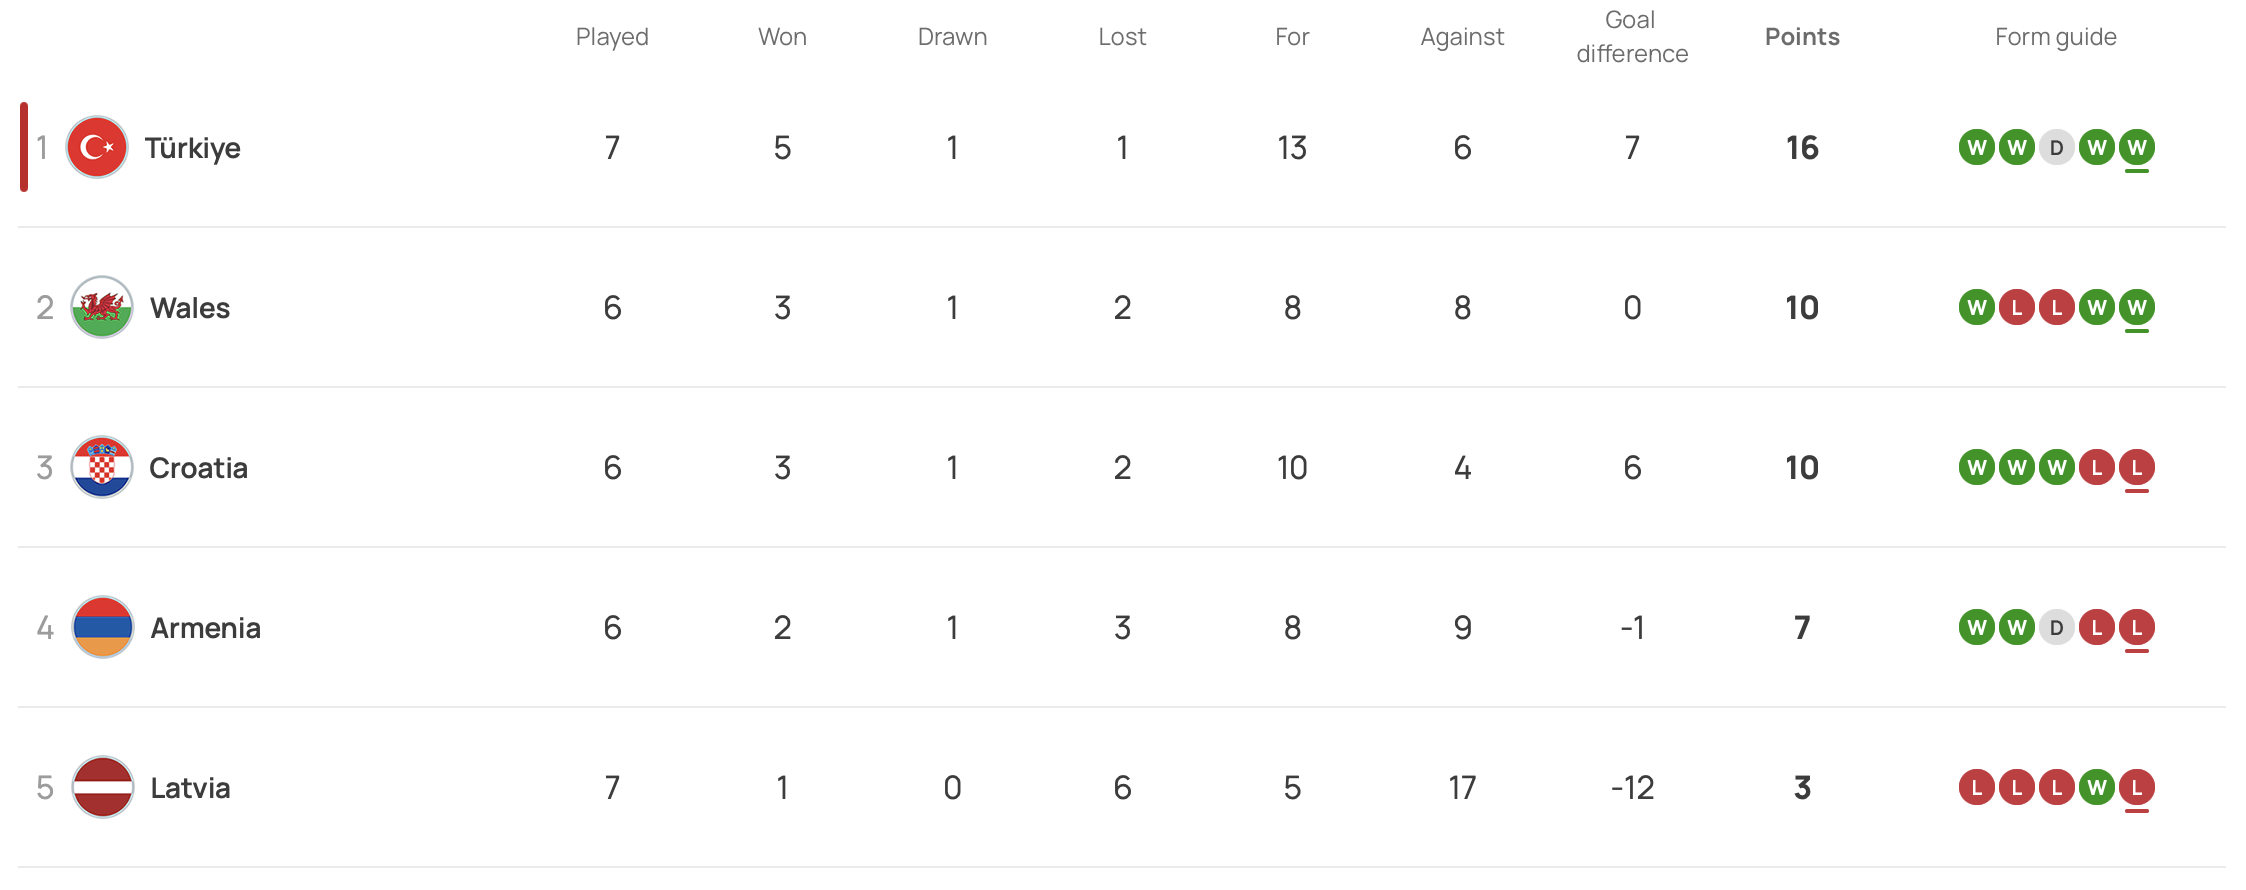
Task: Click Wales' latest underlined win badge
Action: pyautogui.click(x=2136, y=308)
